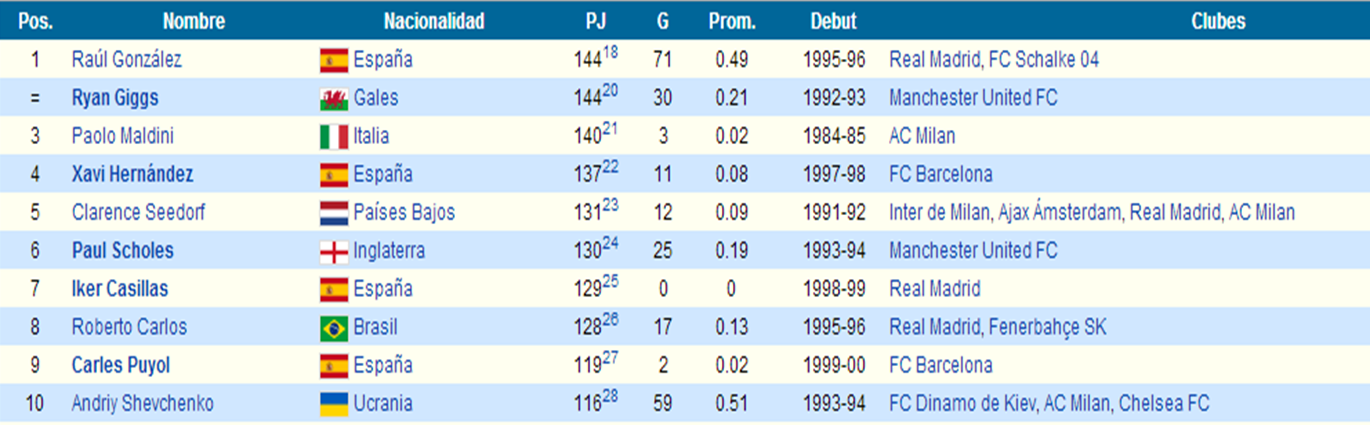Open the Ryan Giggs player link
The width and height of the screenshot is (1370, 425).
[x=115, y=98]
